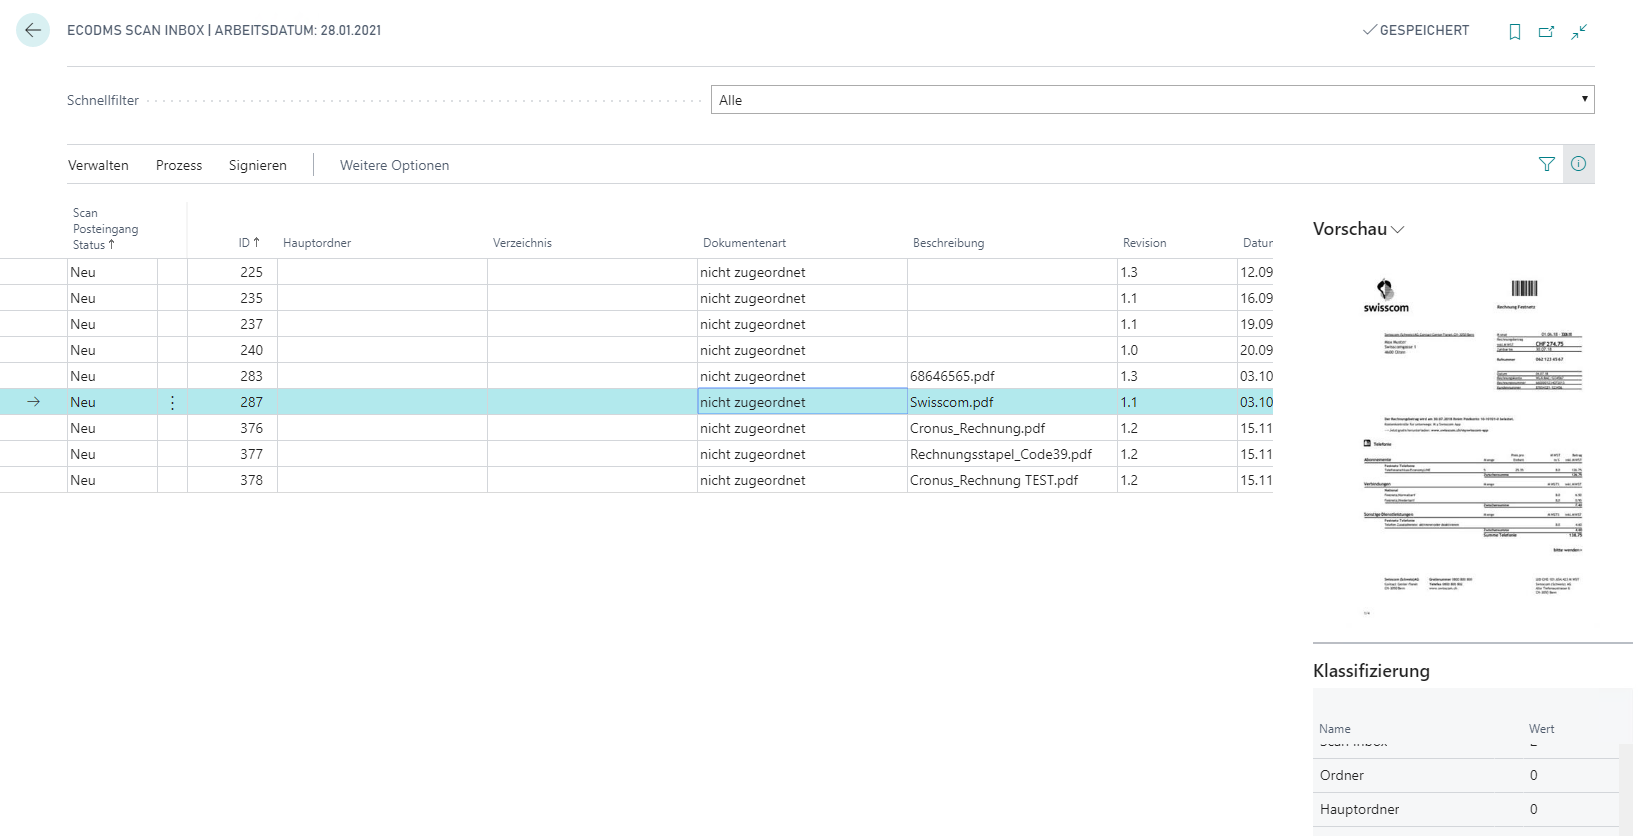Expand the Vorschau chevron menu
The image size is (1638, 836).
pyautogui.click(x=1398, y=229)
